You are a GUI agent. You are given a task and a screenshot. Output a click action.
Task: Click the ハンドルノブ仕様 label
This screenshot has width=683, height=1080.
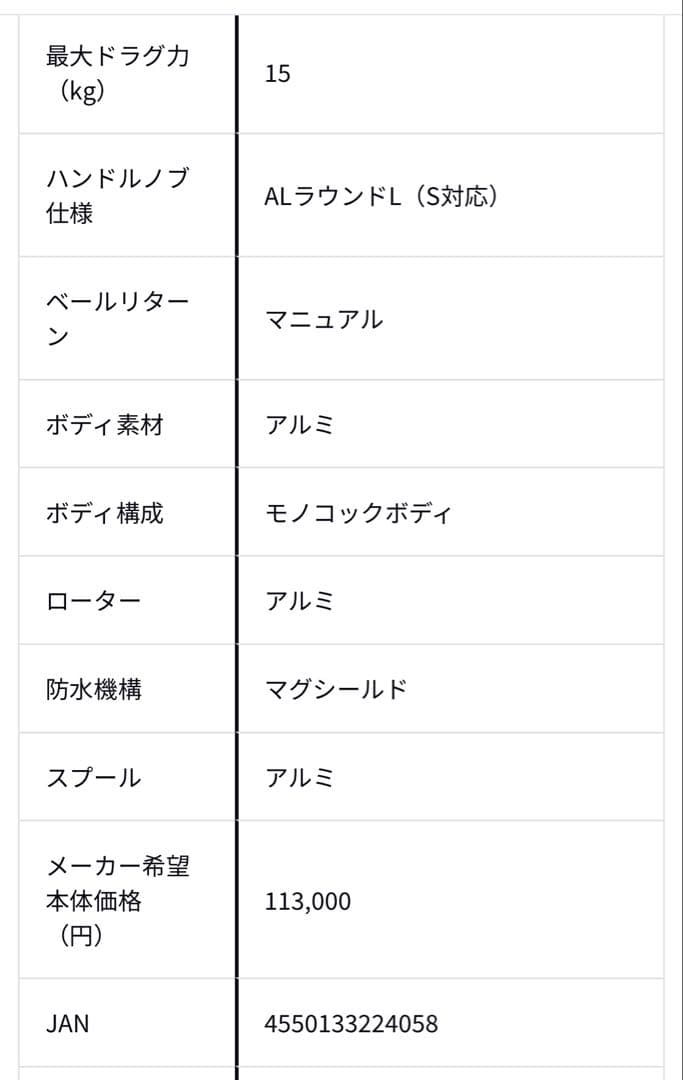click(117, 196)
